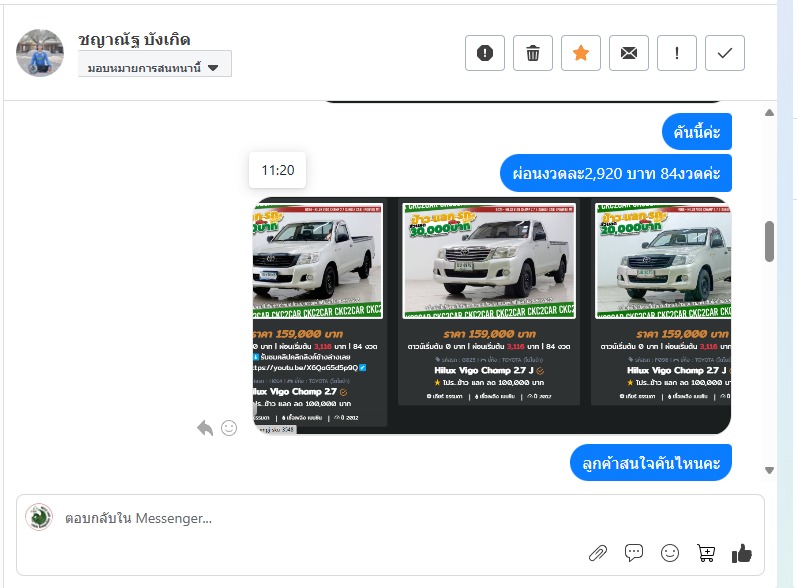The height and width of the screenshot is (588, 797).
Task: Click the message bubble คันนี้ค่ะ
Action: click(696, 132)
